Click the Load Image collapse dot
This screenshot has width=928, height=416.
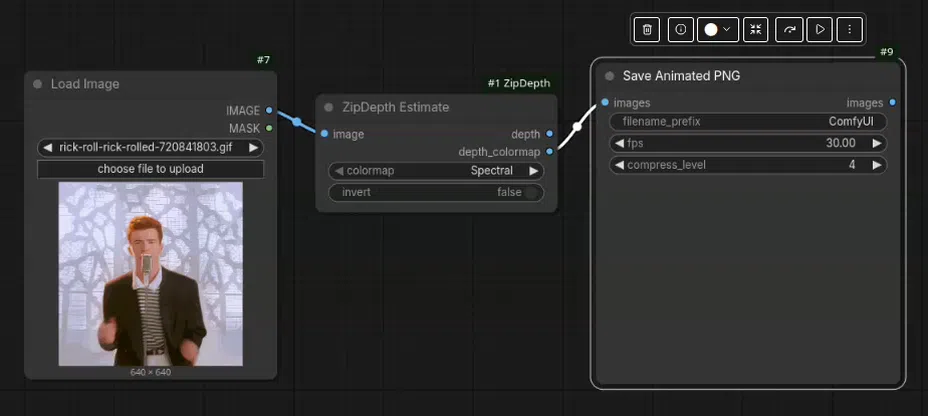(x=38, y=84)
